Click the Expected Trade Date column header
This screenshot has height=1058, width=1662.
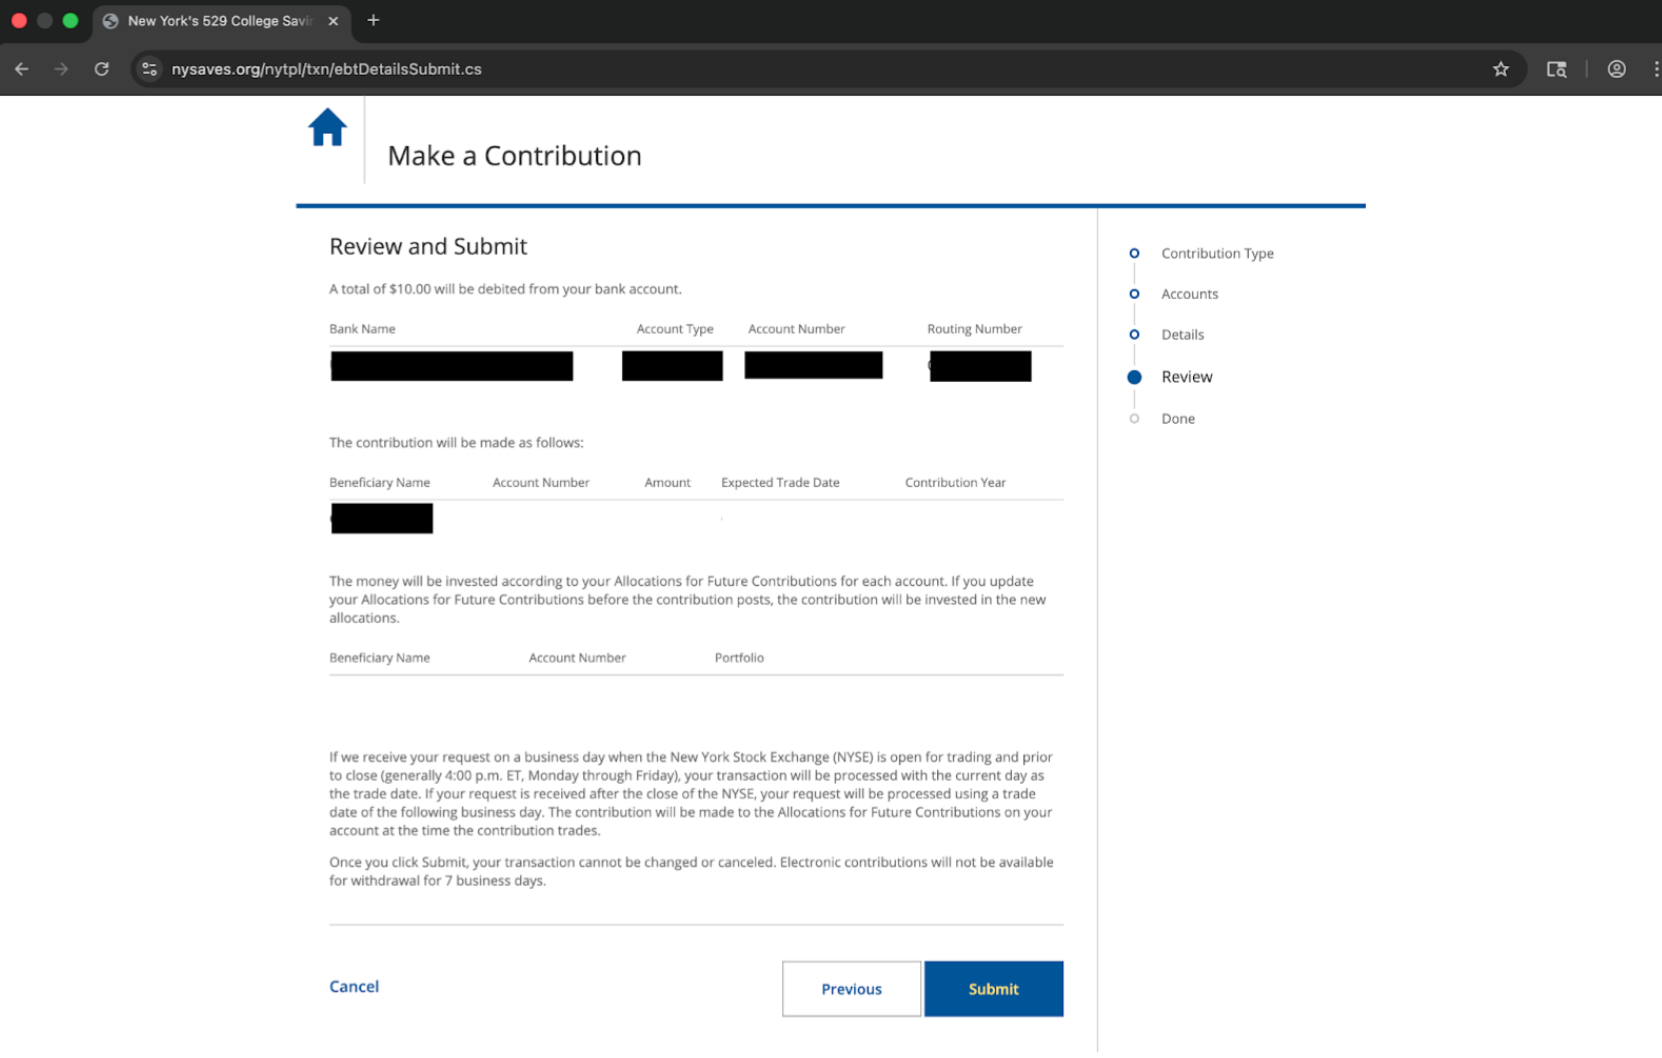780,483
